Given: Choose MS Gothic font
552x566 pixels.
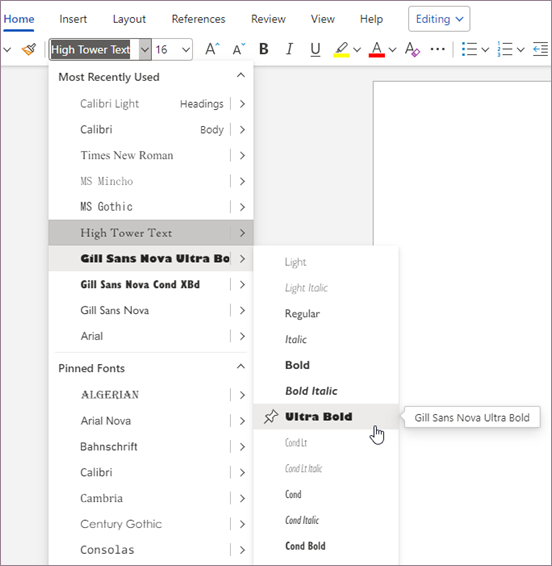Looking at the screenshot, I should click(x=139, y=207).
